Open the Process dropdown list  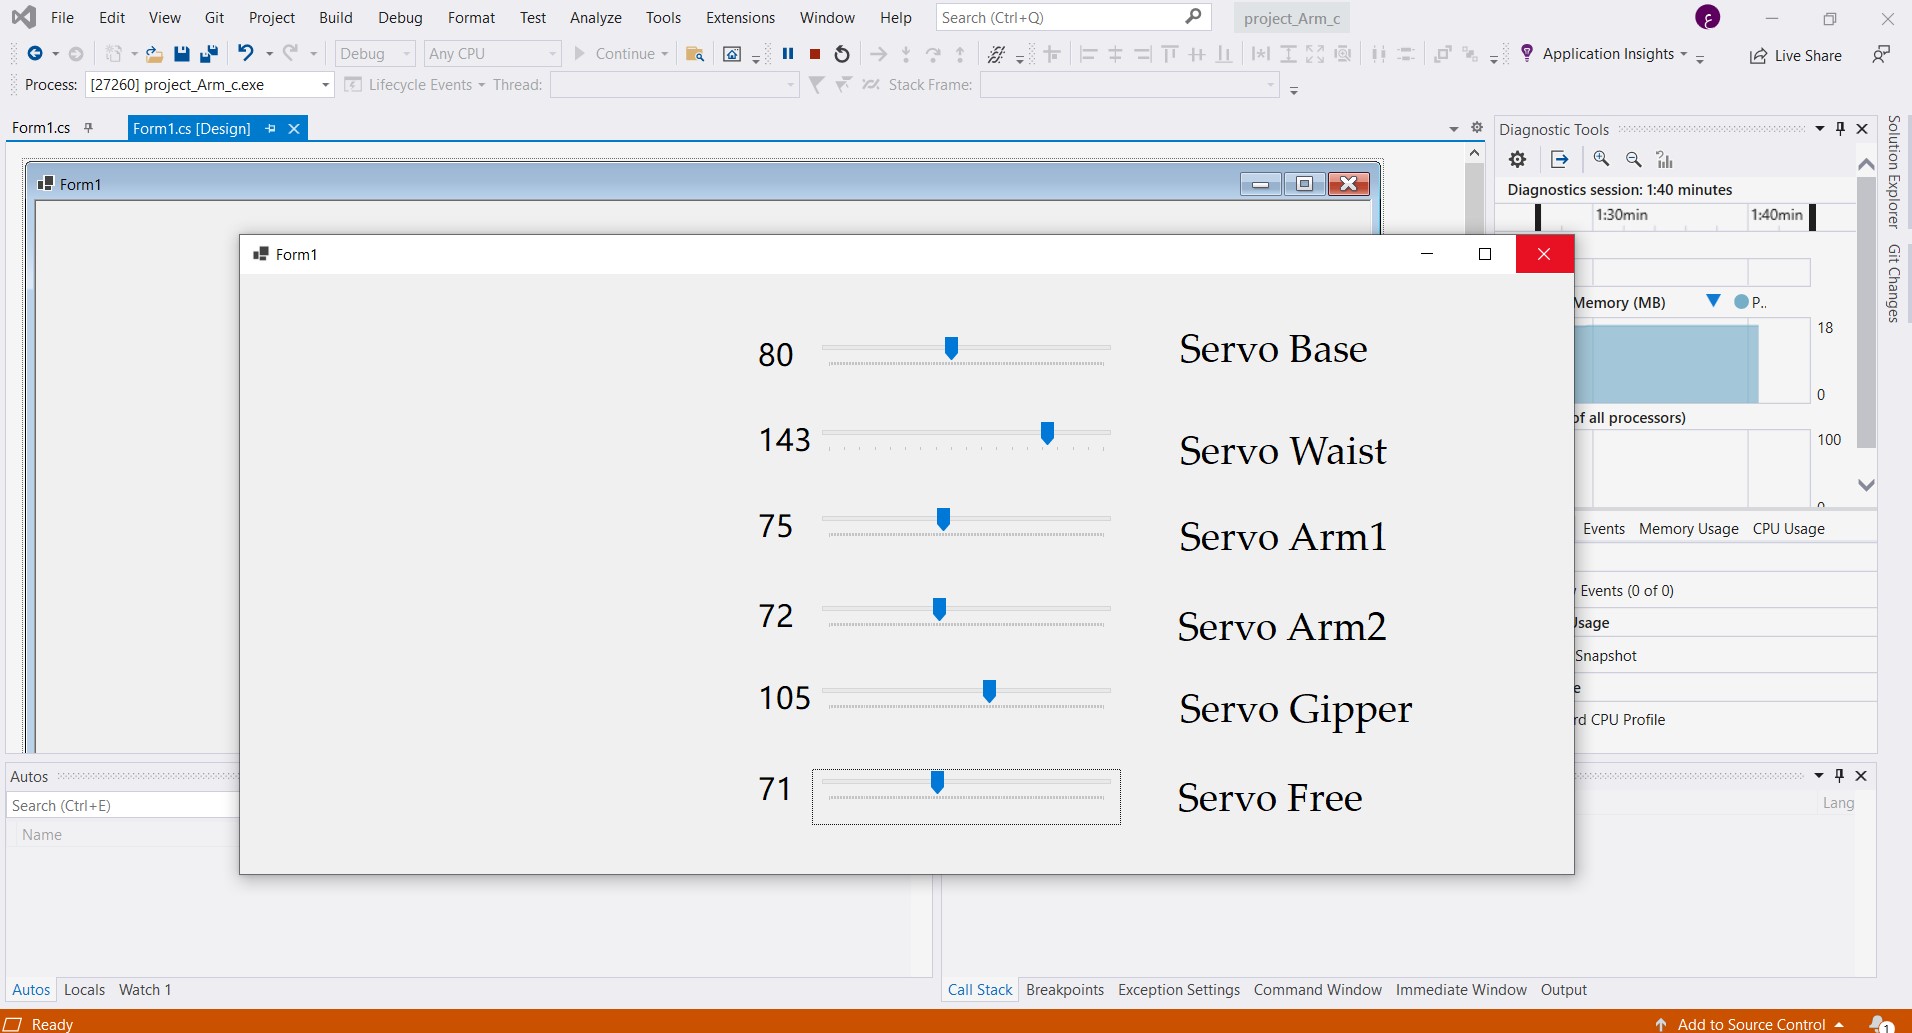[325, 85]
